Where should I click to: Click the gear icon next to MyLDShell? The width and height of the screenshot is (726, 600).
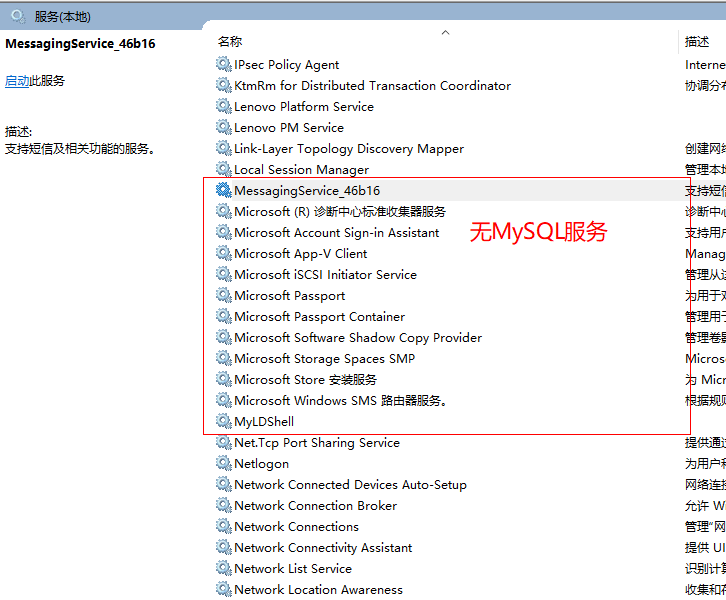[x=223, y=422]
